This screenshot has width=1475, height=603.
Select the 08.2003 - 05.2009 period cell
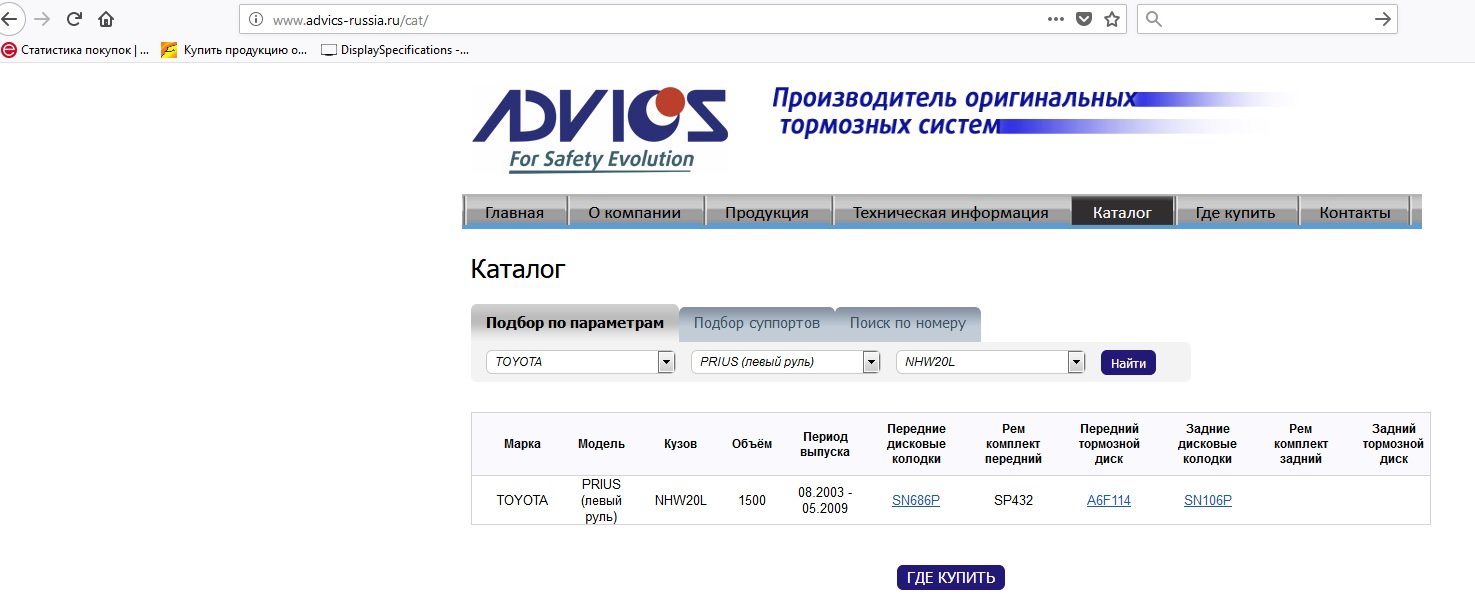click(x=825, y=500)
